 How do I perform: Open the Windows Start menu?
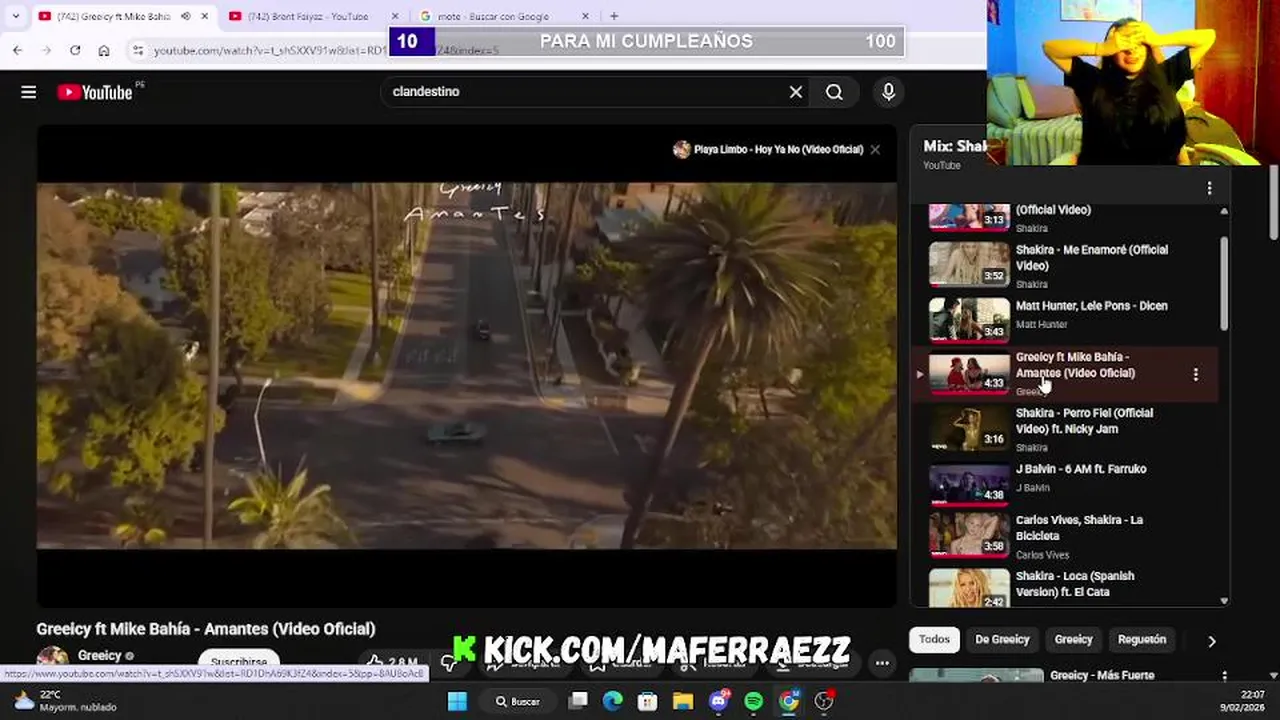(x=458, y=701)
